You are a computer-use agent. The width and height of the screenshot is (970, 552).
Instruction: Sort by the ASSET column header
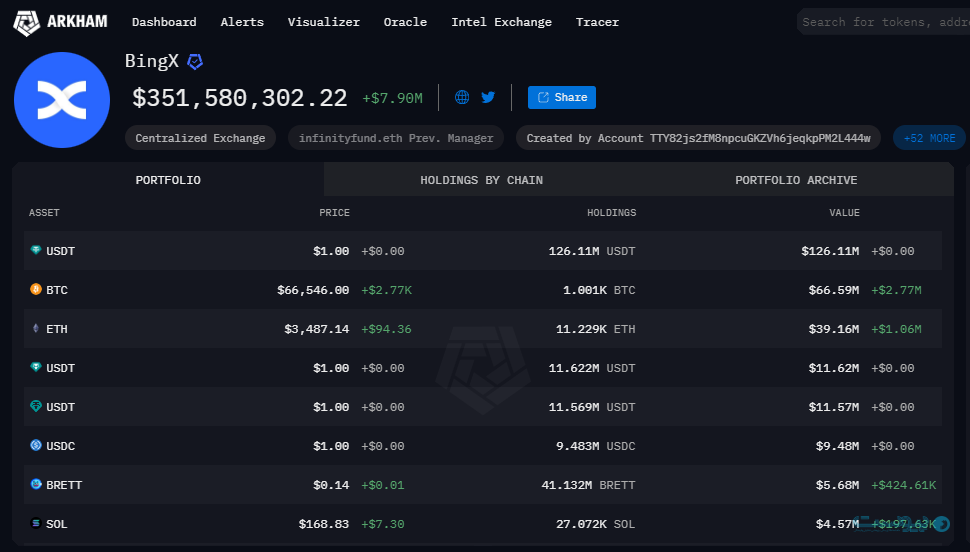coord(44,213)
